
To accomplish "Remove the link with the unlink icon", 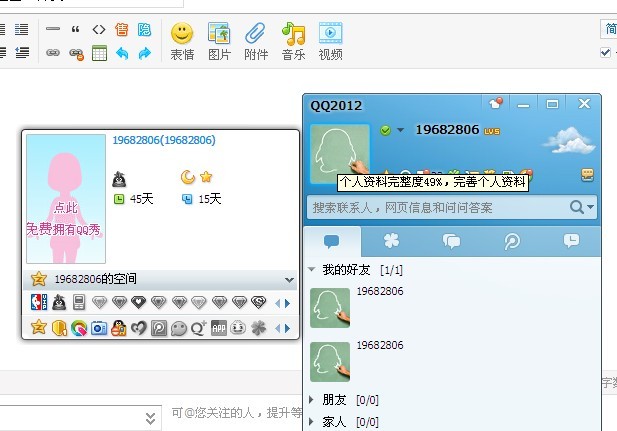I will pyautogui.click(x=76, y=54).
